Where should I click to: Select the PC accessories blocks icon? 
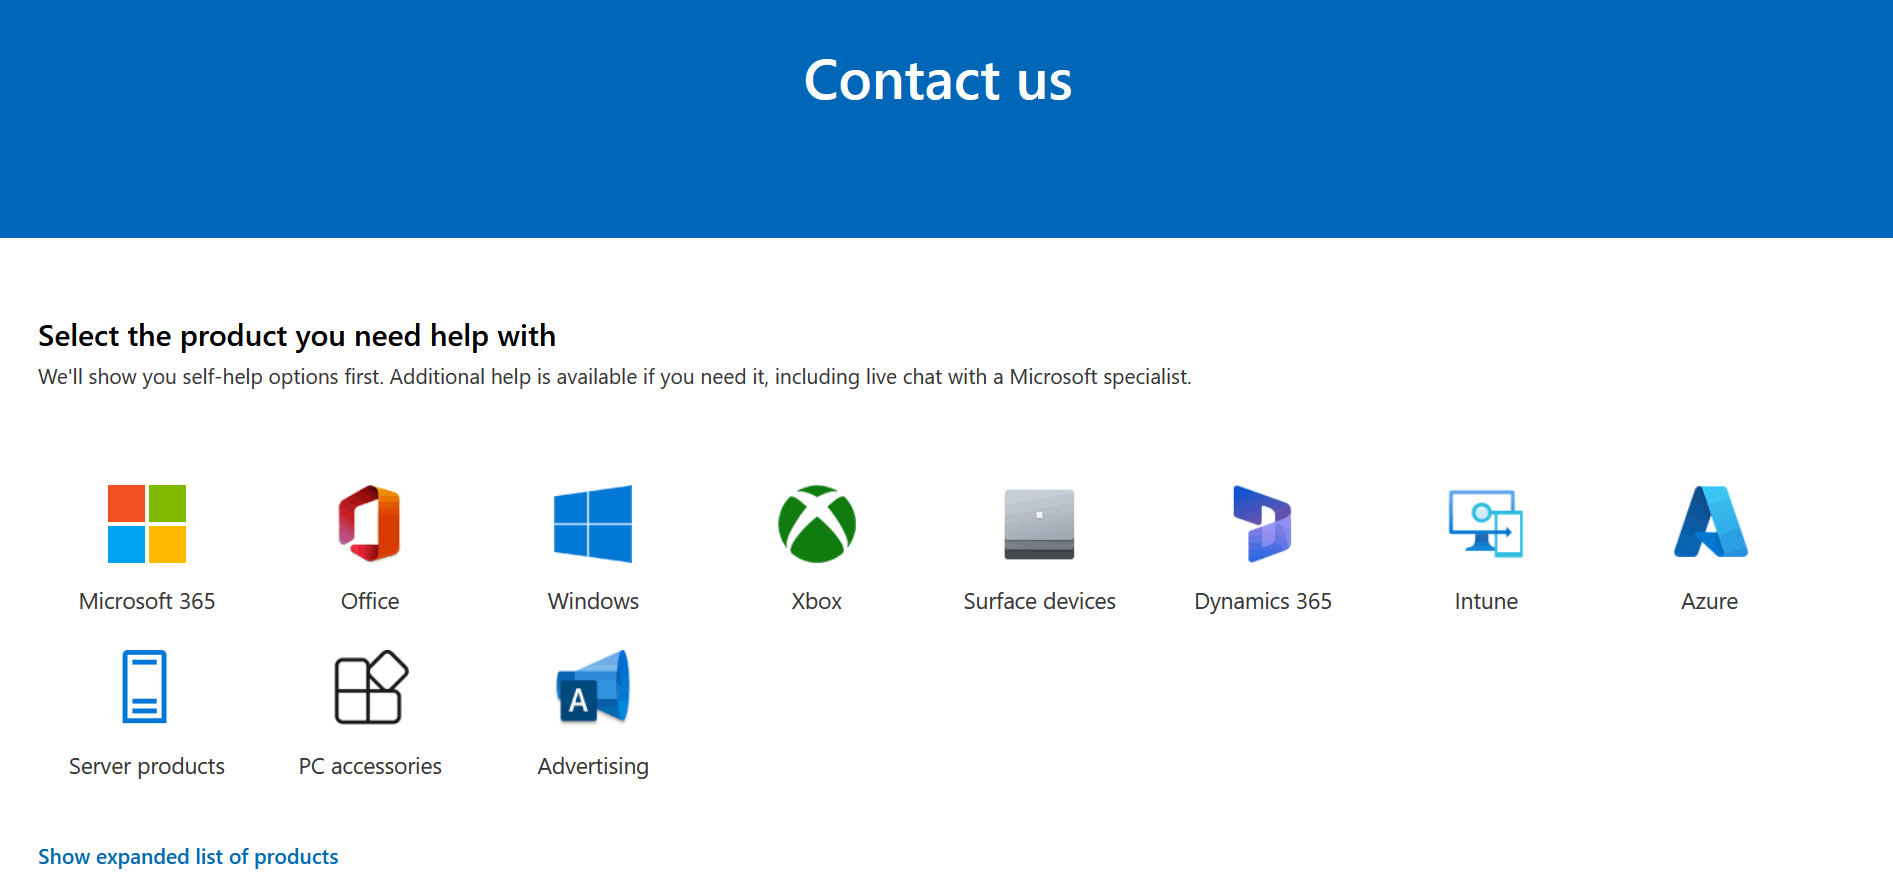(x=371, y=687)
